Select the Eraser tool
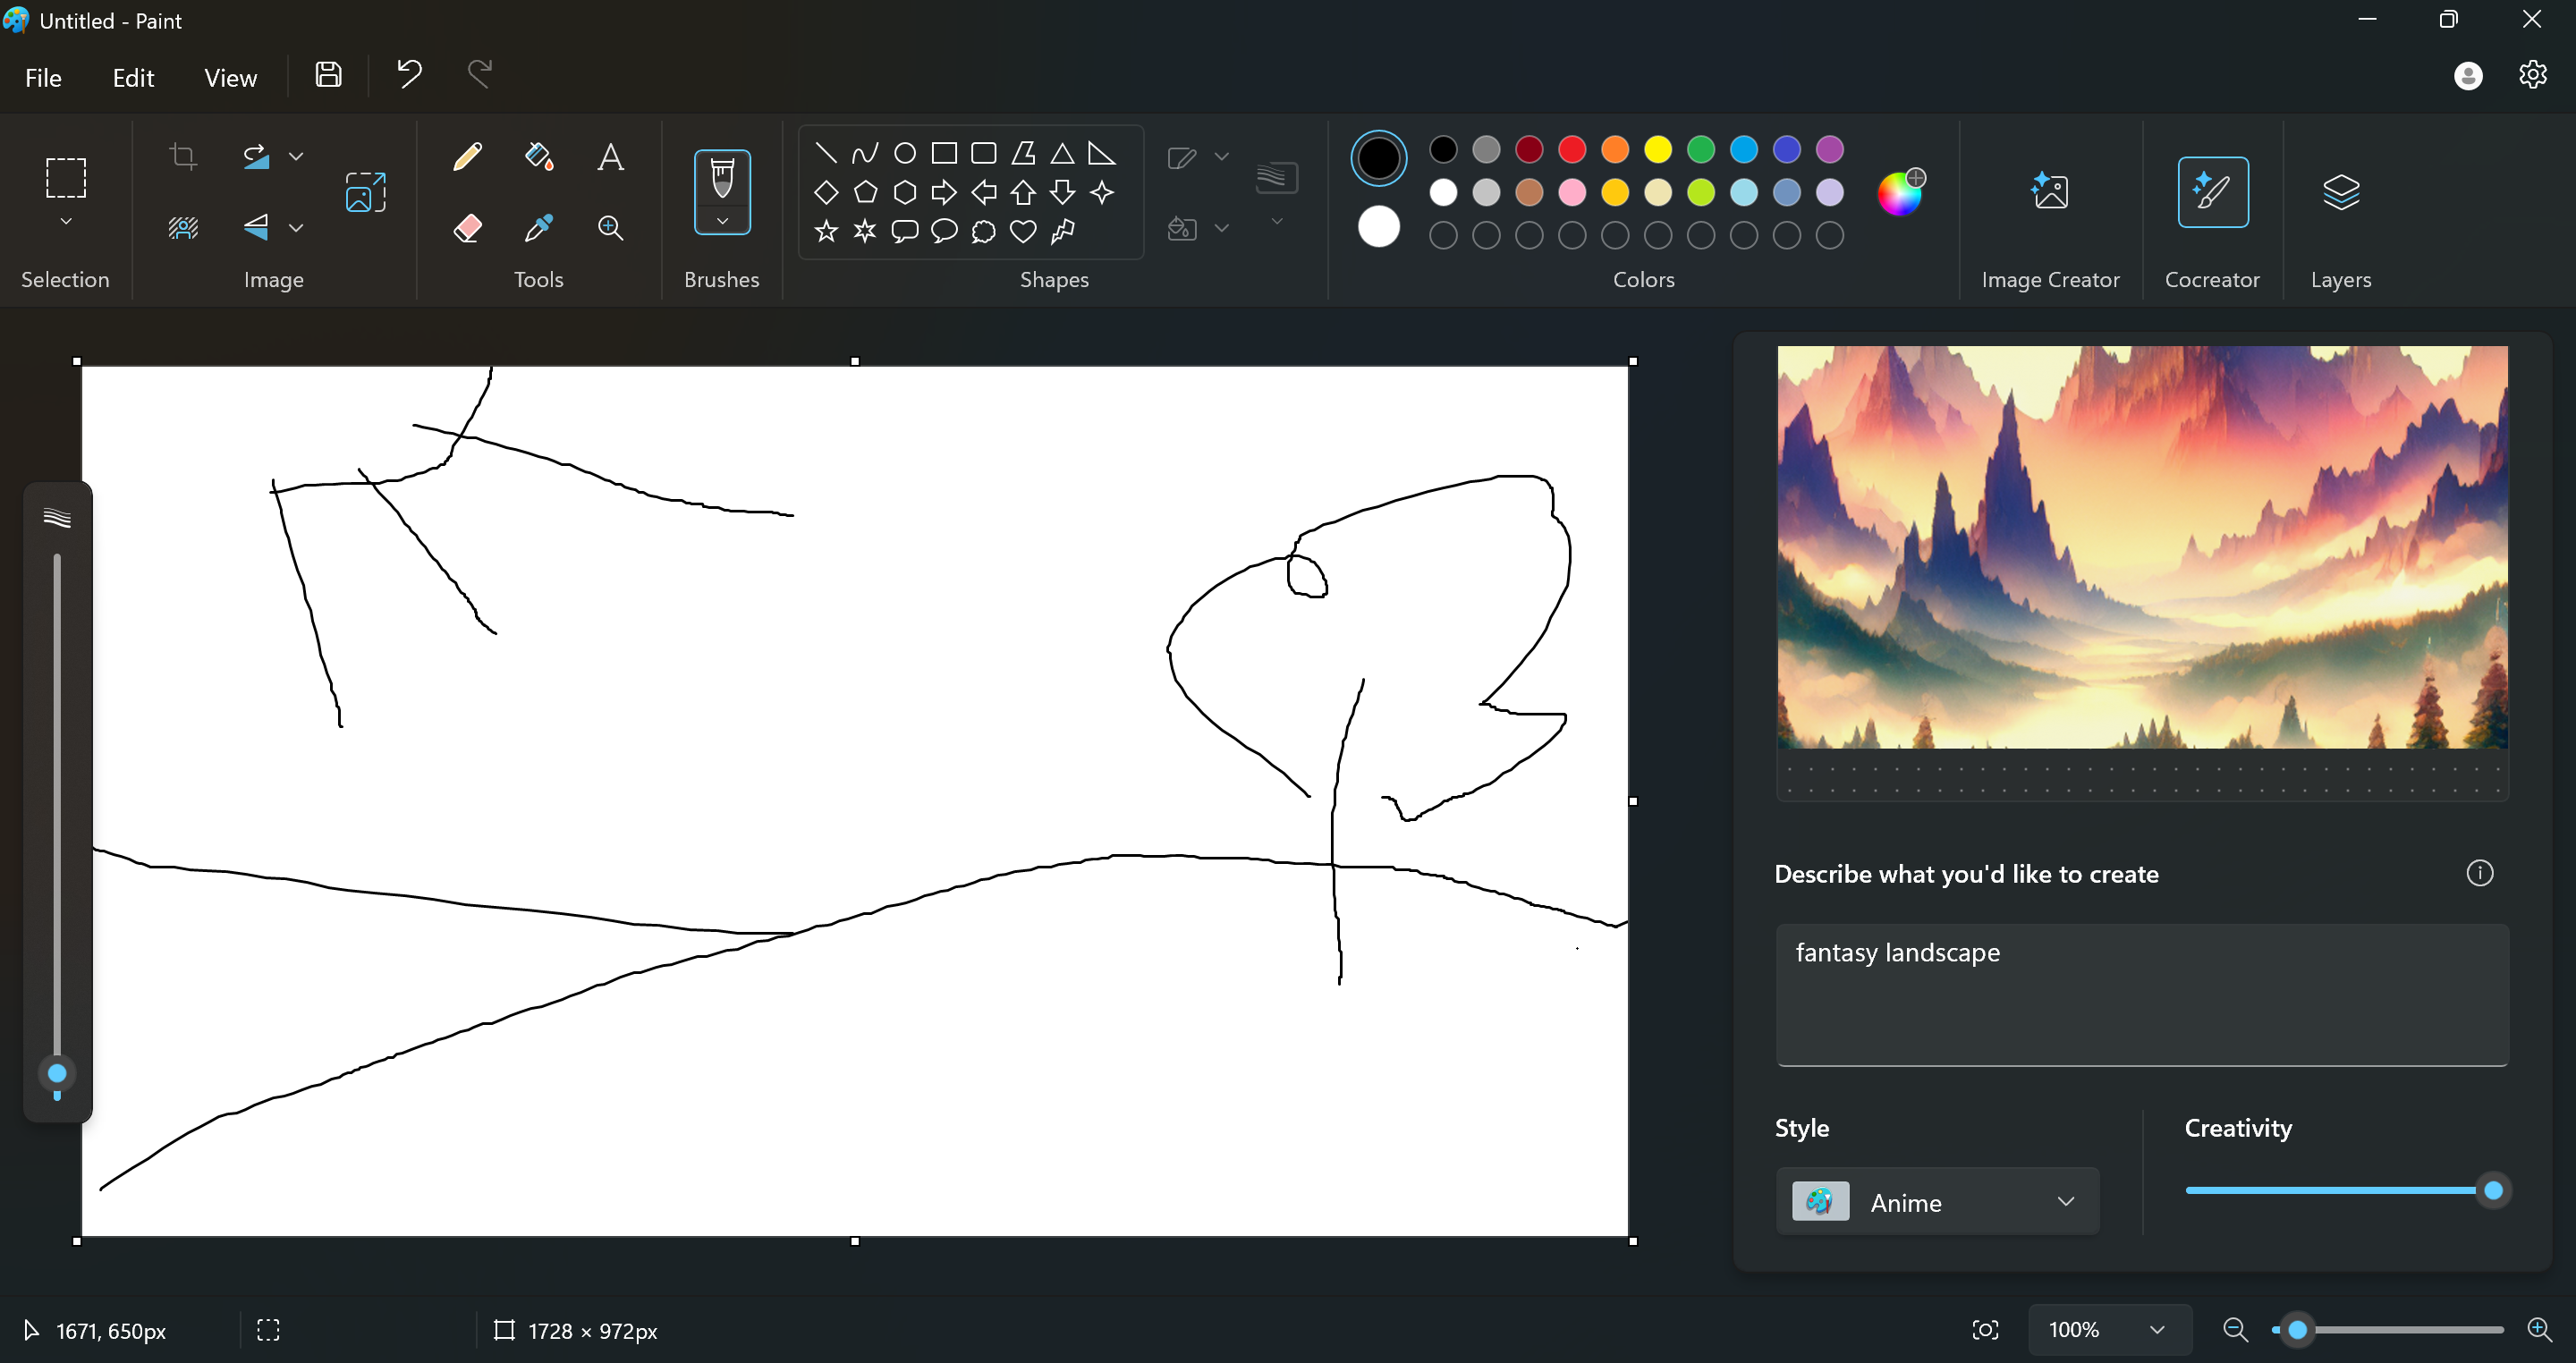 (x=467, y=228)
